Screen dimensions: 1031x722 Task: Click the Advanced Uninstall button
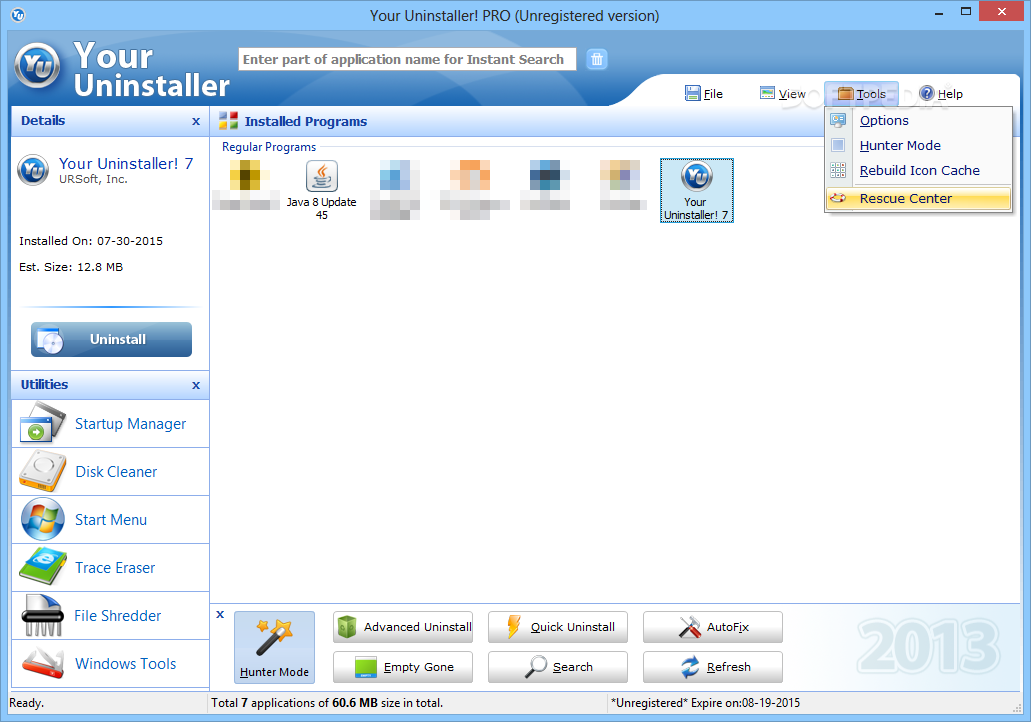click(402, 627)
